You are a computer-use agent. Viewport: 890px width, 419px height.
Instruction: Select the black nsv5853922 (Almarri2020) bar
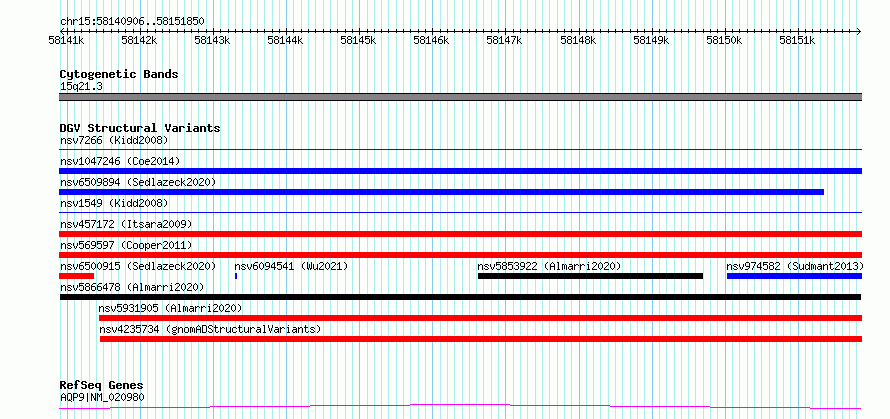(590, 276)
